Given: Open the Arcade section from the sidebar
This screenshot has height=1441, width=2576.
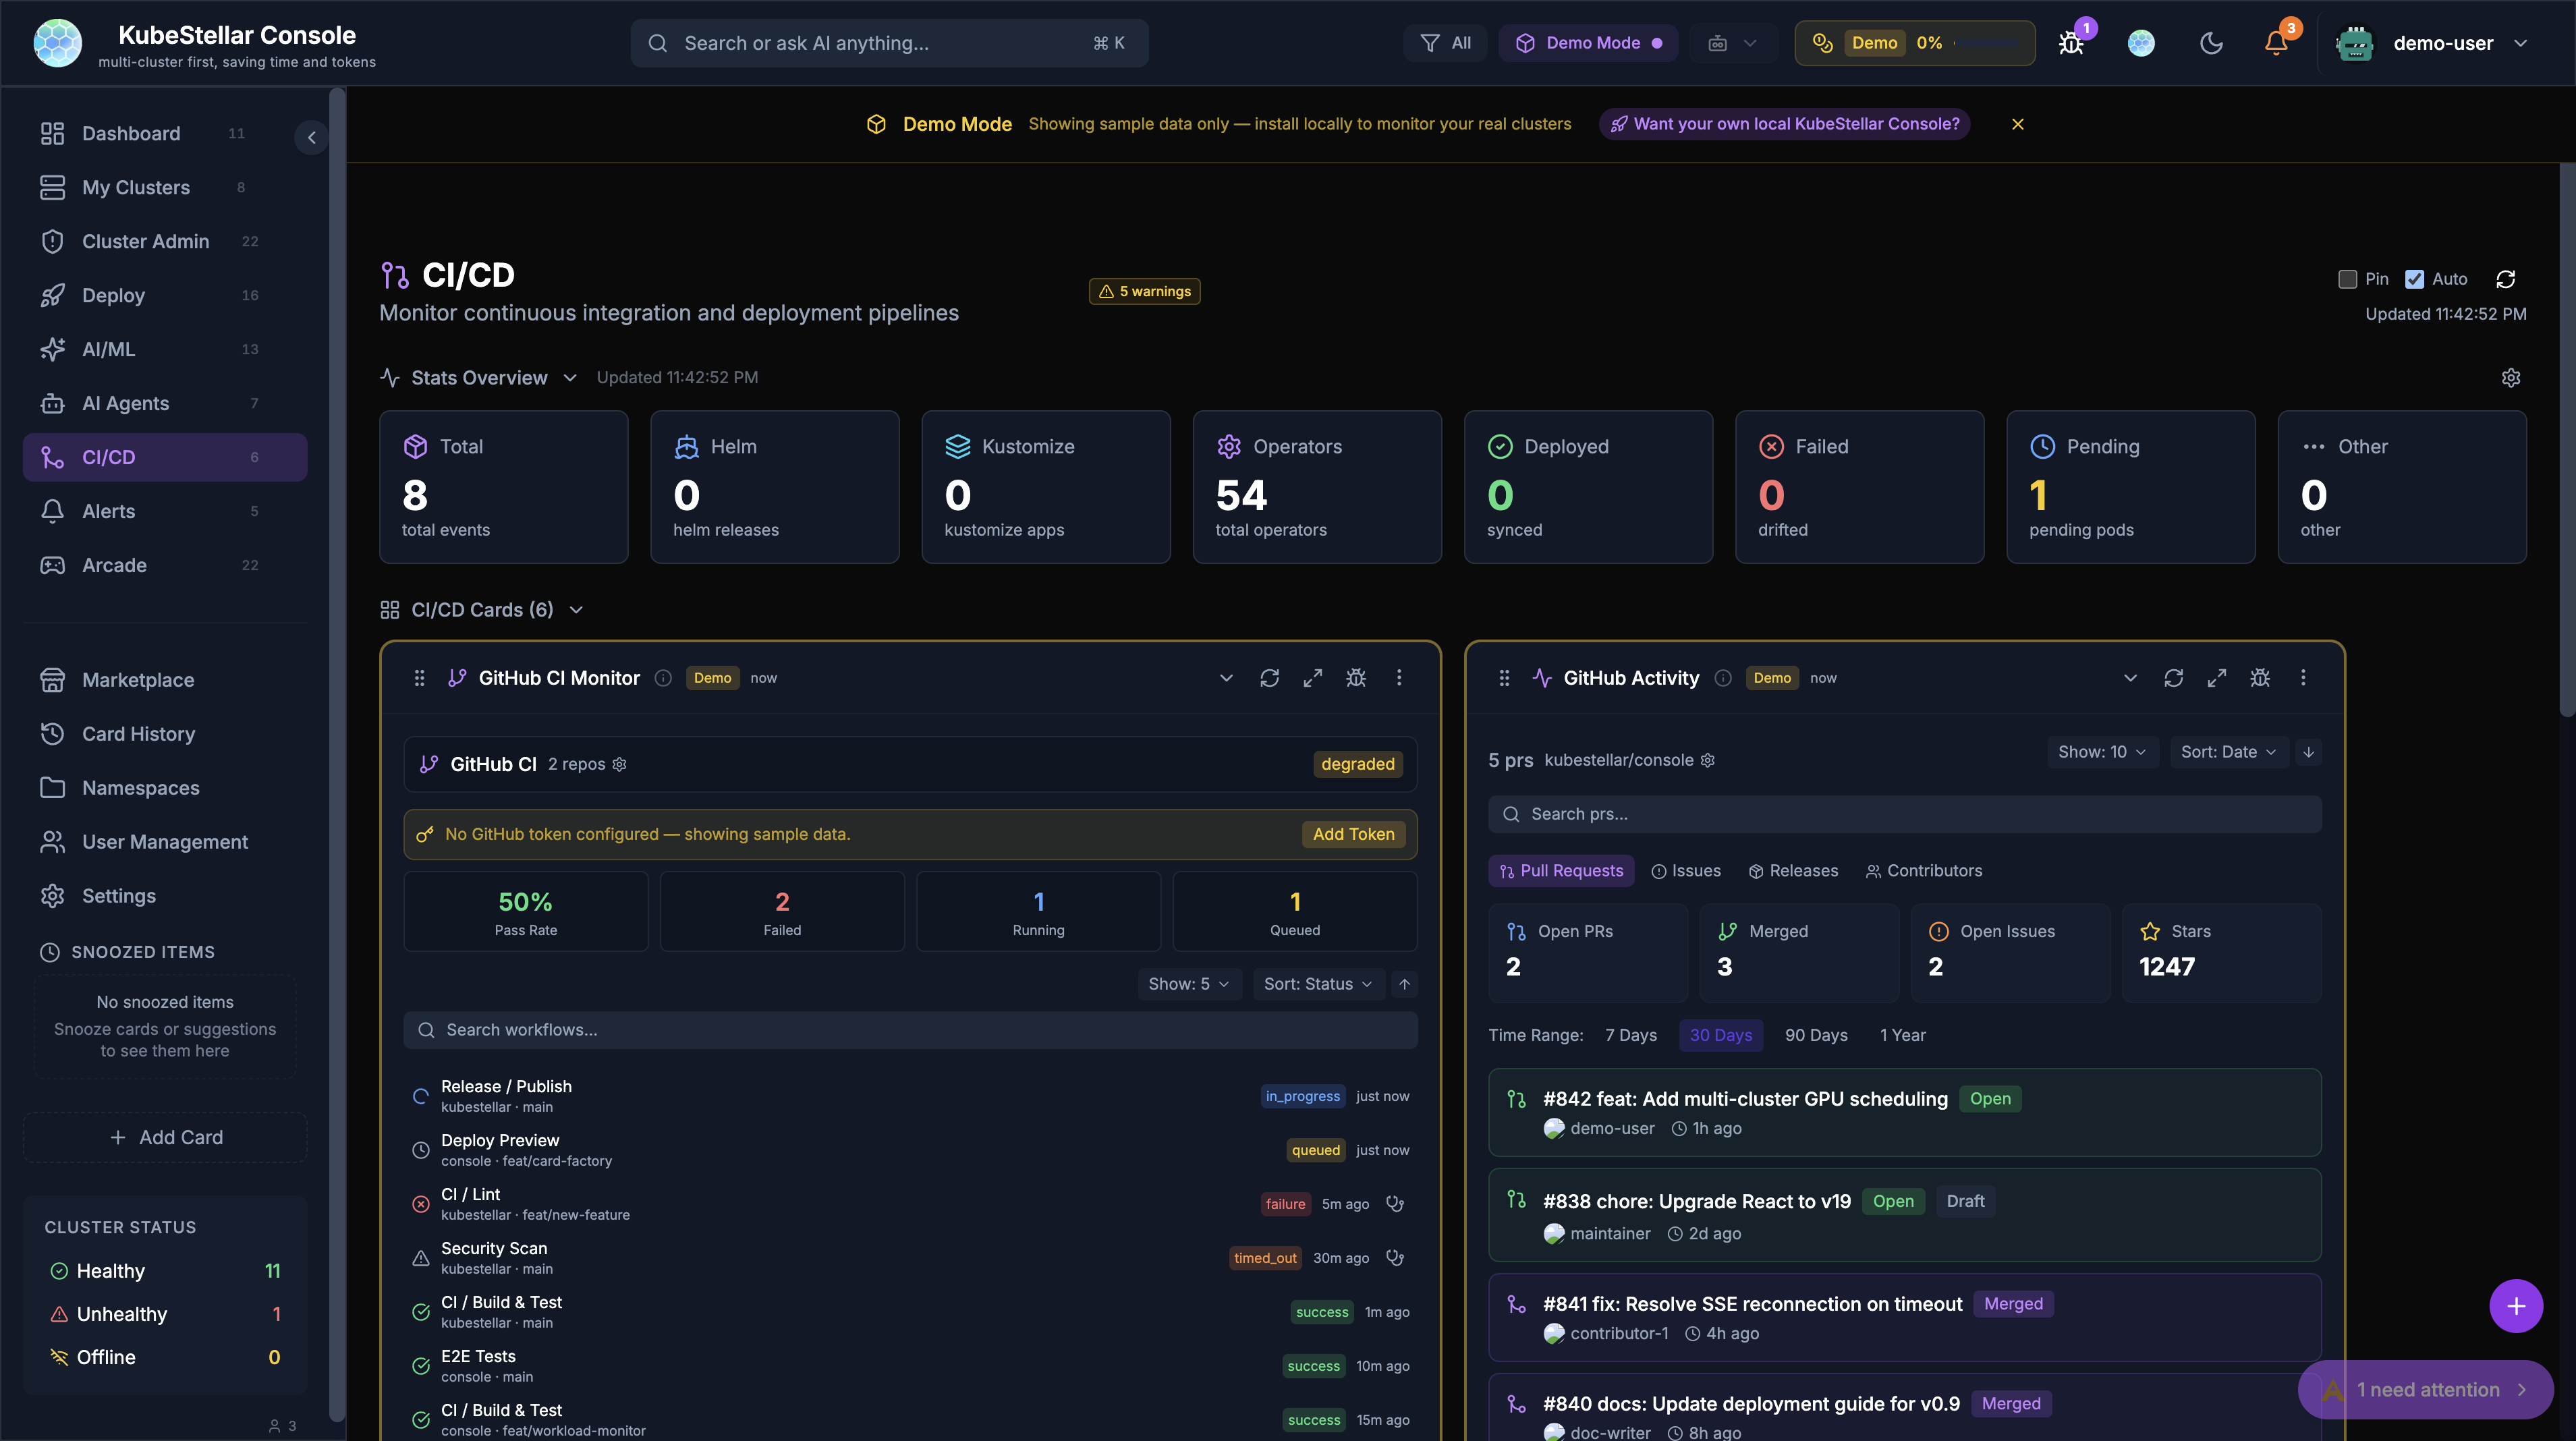Looking at the screenshot, I should tap(114, 565).
